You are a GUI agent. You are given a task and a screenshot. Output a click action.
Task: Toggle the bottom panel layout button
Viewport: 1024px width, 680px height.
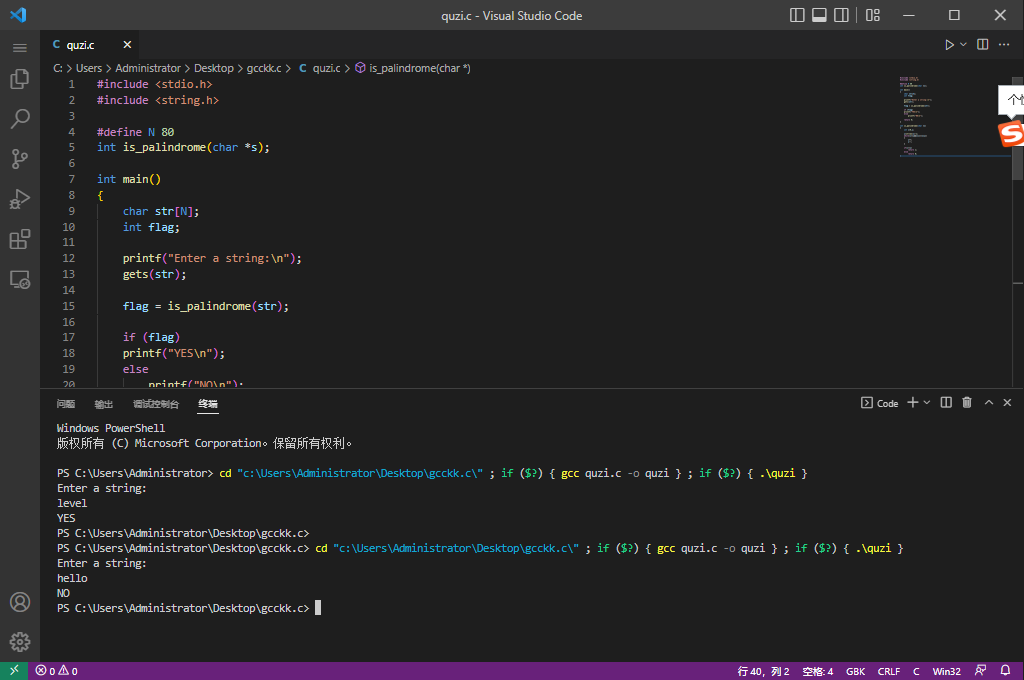click(x=819, y=15)
